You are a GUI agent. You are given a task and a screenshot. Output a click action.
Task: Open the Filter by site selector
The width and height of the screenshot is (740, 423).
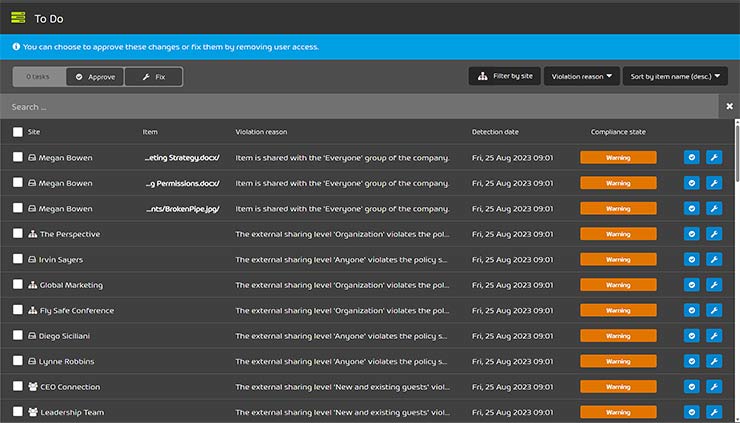point(504,76)
